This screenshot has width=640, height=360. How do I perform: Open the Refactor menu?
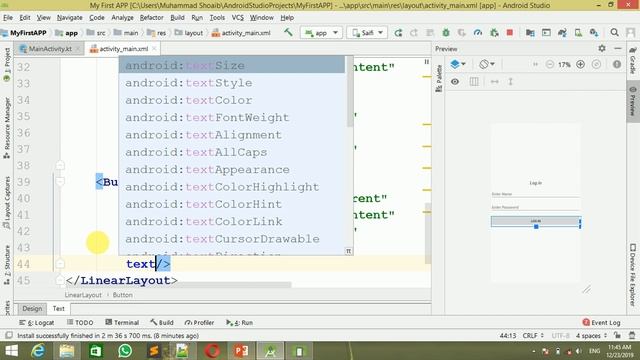pos(151,18)
